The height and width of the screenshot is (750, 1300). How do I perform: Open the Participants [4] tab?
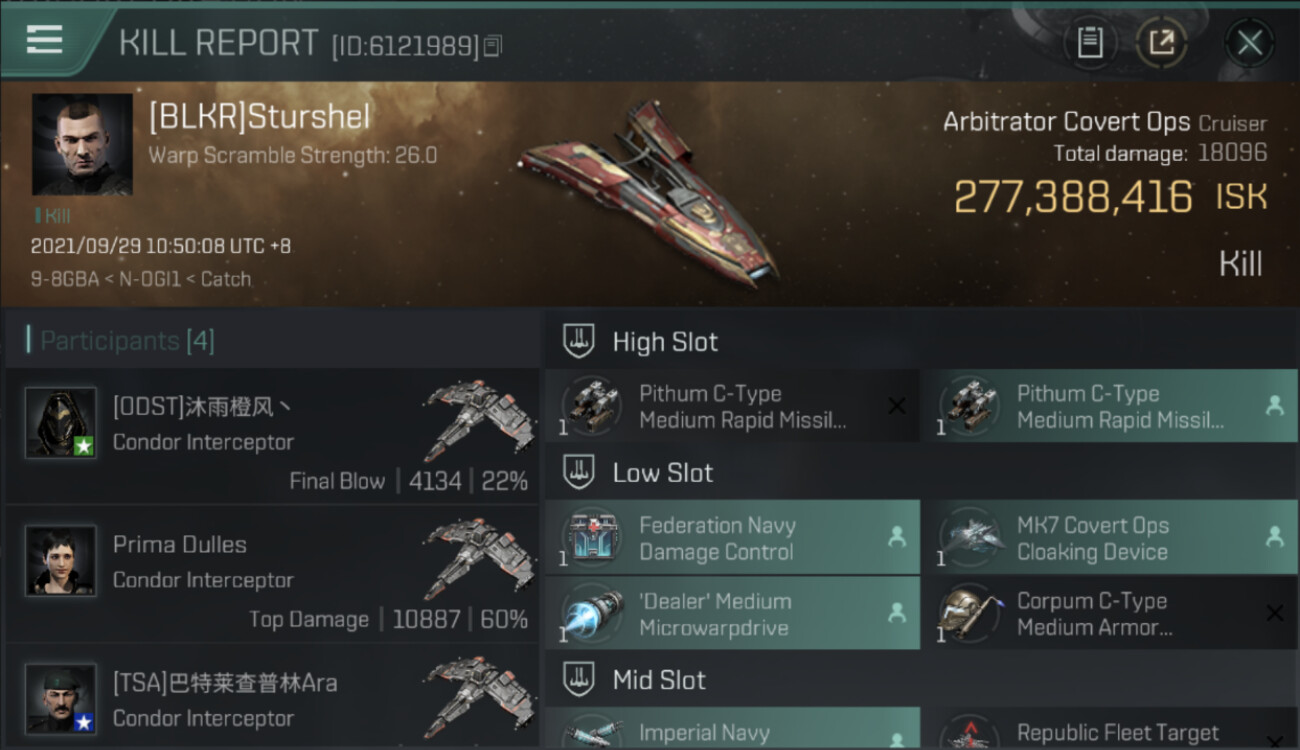click(127, 341)
